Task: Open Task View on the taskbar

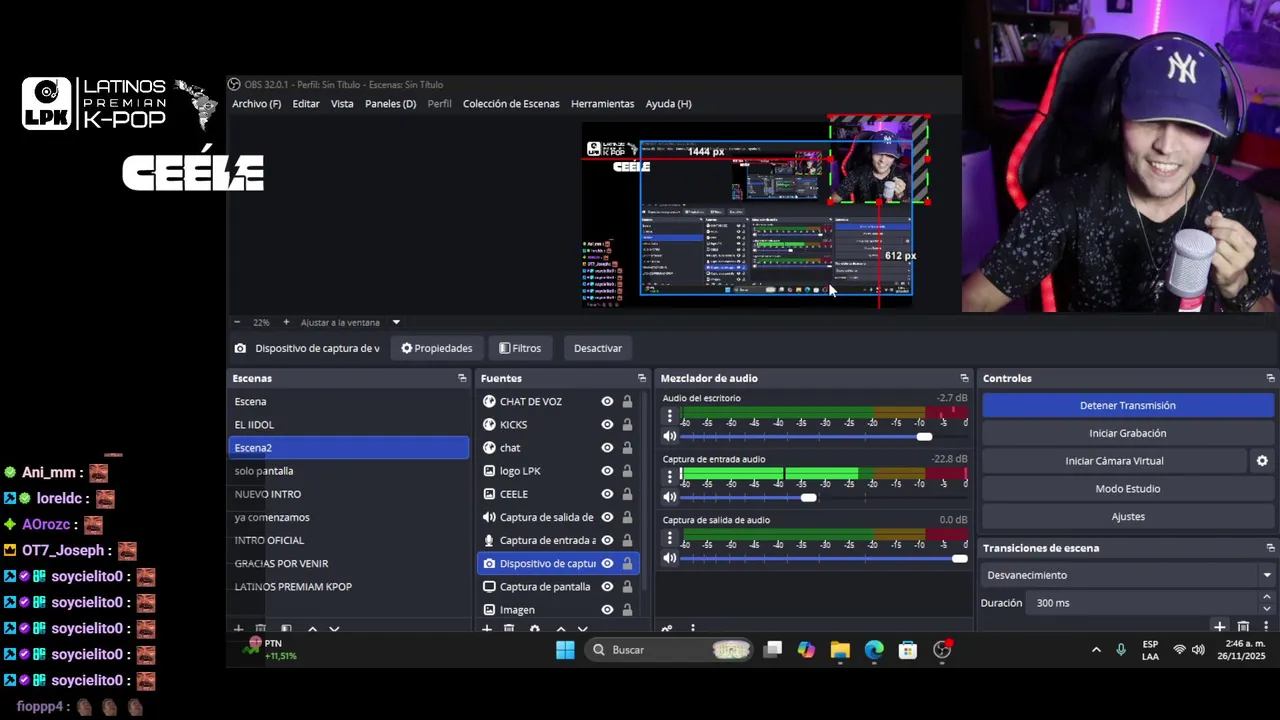Action: click(772, 650)
